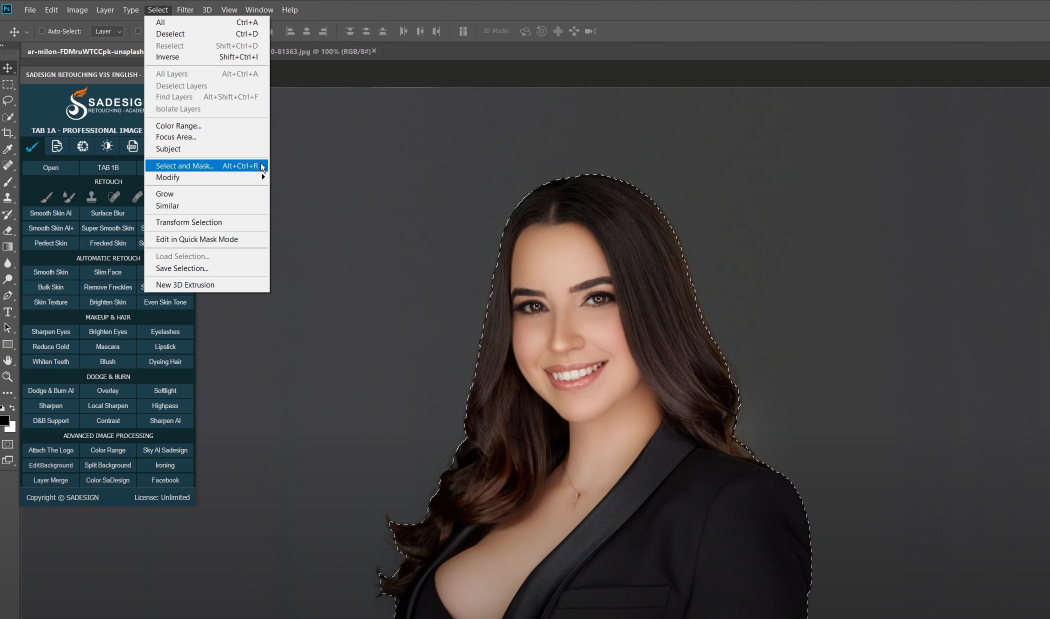Choose Edit in Quick Mask Mode
Screen dimensions: 1050x619
point(207,239)
